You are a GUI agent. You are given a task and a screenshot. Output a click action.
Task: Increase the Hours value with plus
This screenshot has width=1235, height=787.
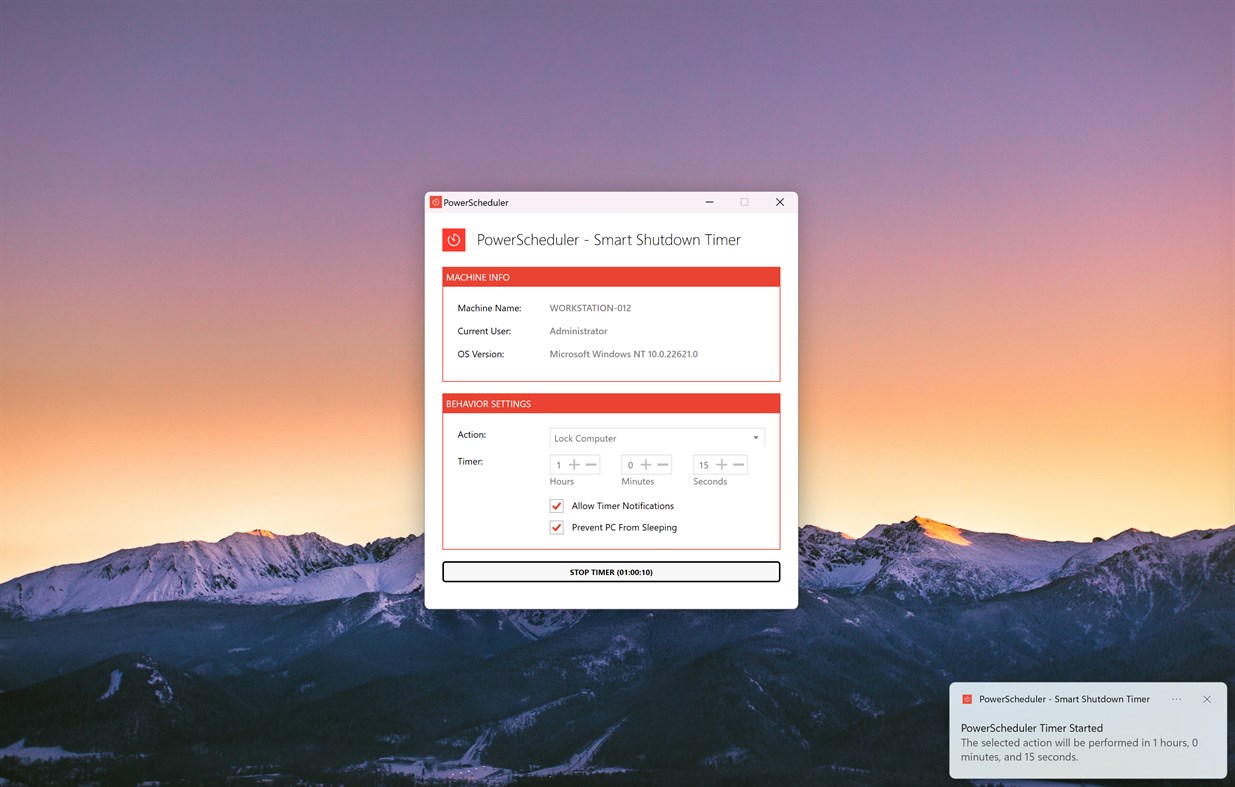coord(574,465)
